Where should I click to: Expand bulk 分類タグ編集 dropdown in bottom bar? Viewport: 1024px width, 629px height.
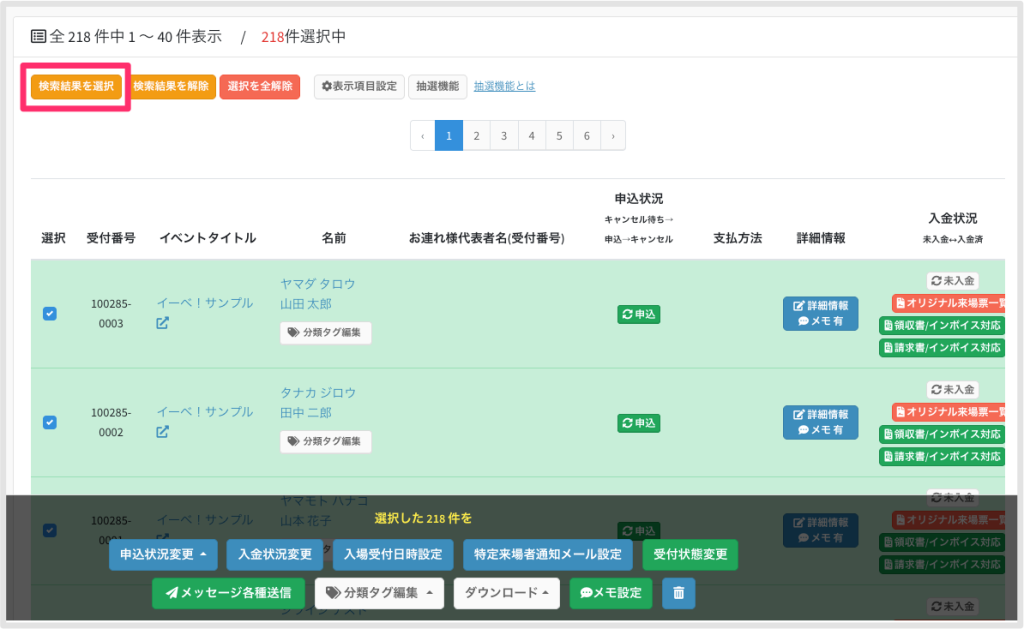point(379,593)
